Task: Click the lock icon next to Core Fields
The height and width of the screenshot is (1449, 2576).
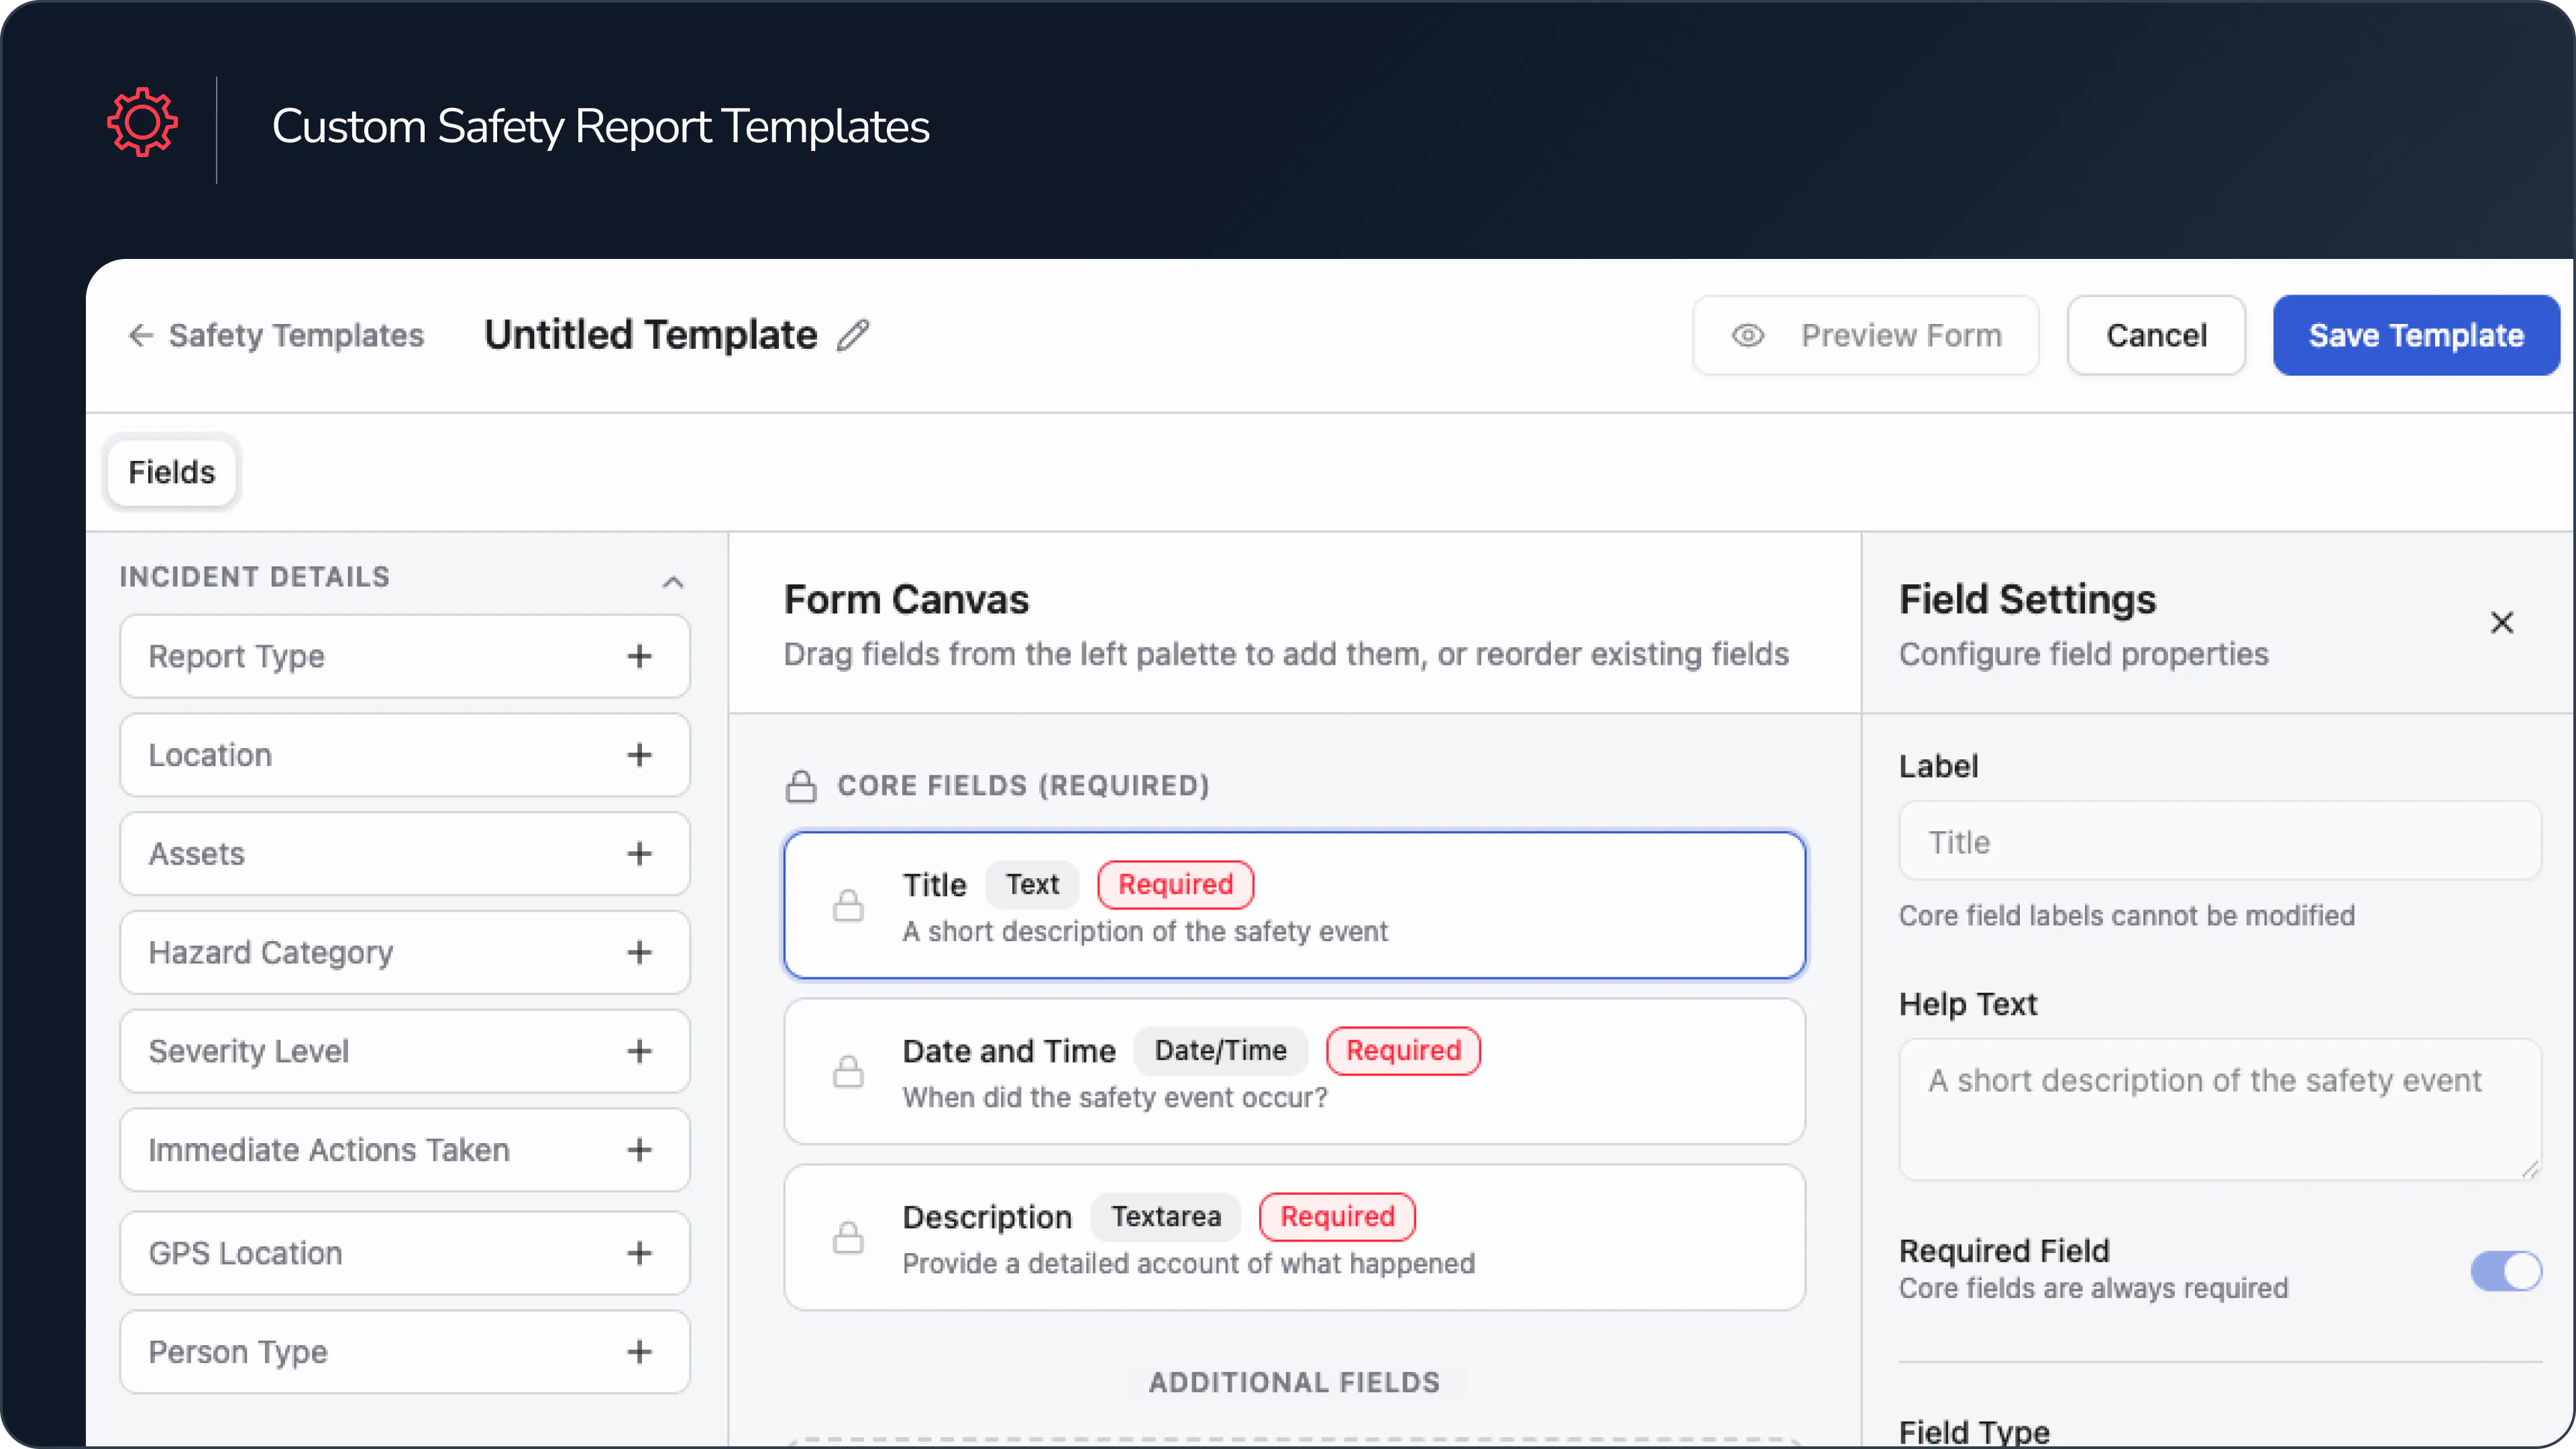Action: (x=801, y=786)
